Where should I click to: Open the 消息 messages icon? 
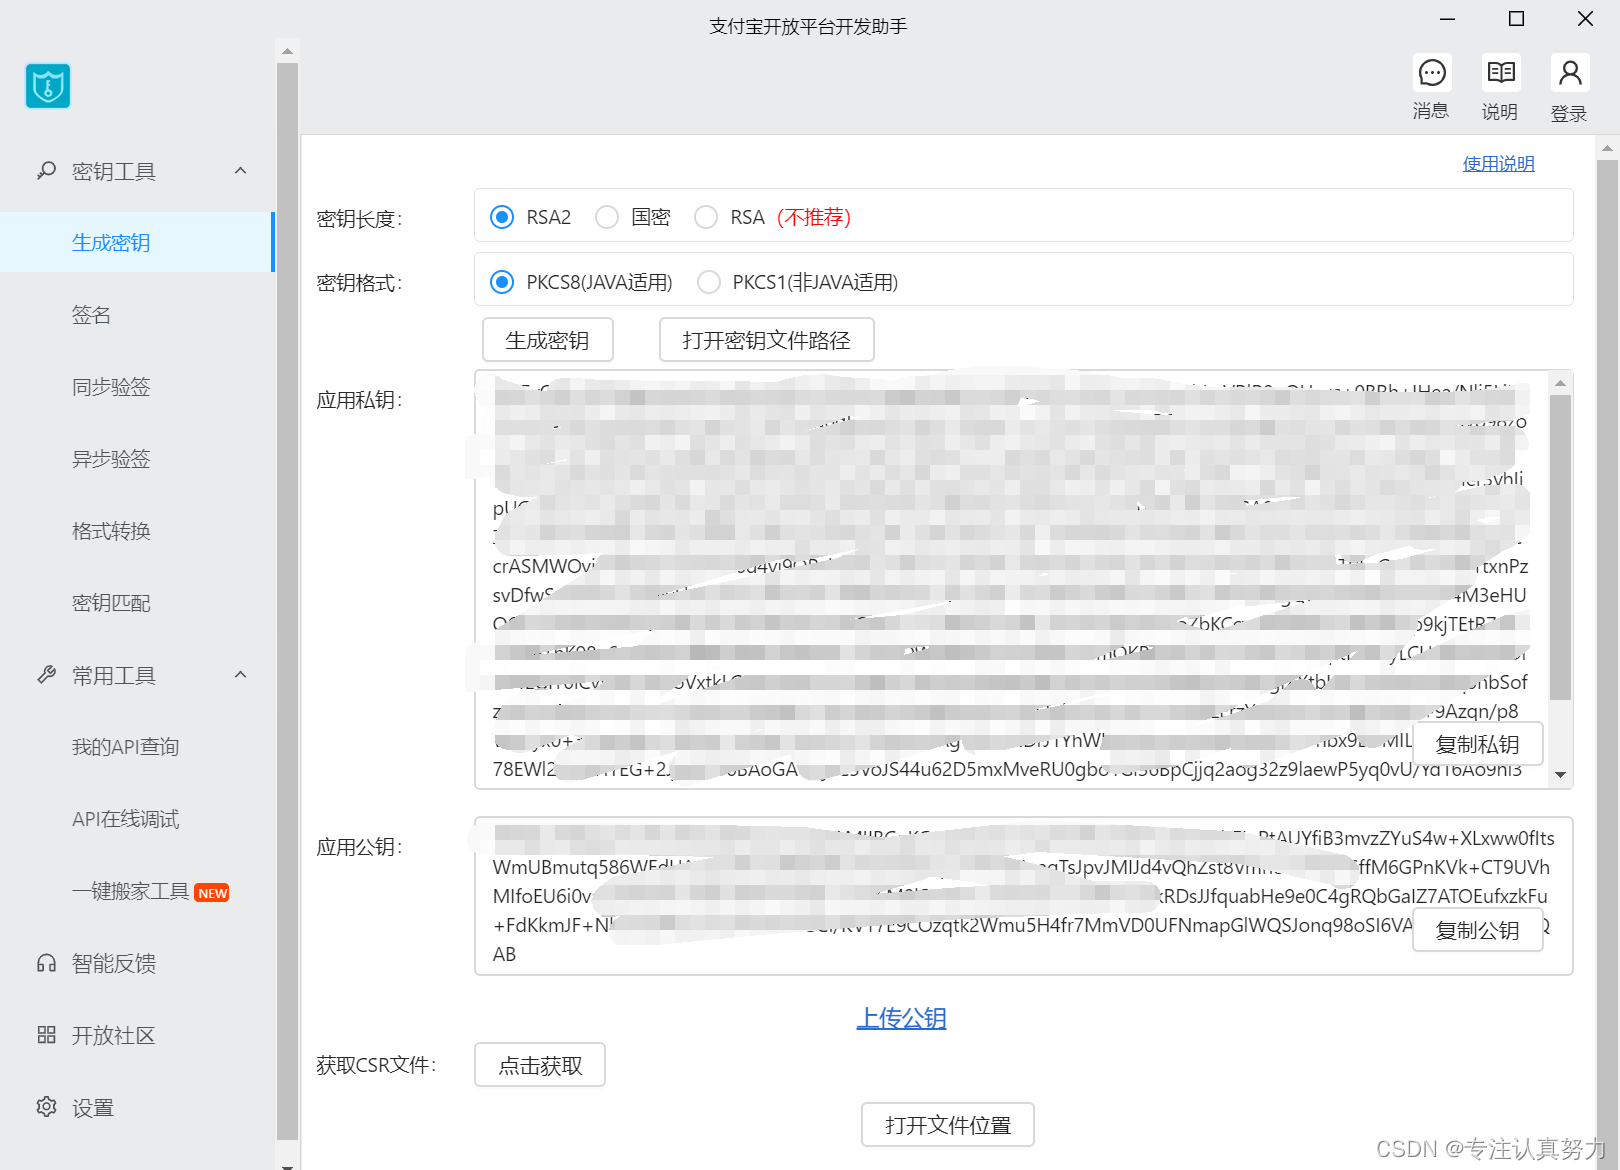[x=1432, y=73]
